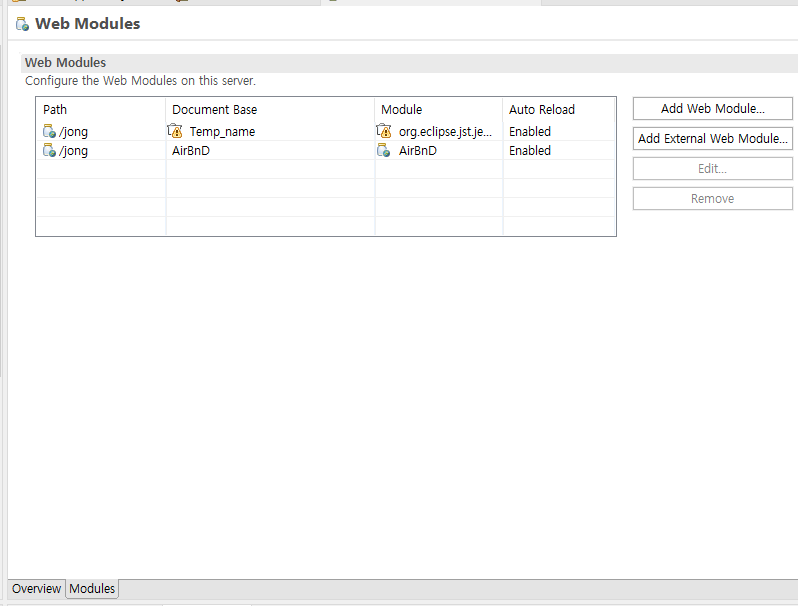Viewport: 798px width, 606px height.
Task: Select /jong path in the AirBnD row
Action: point(73,151)
